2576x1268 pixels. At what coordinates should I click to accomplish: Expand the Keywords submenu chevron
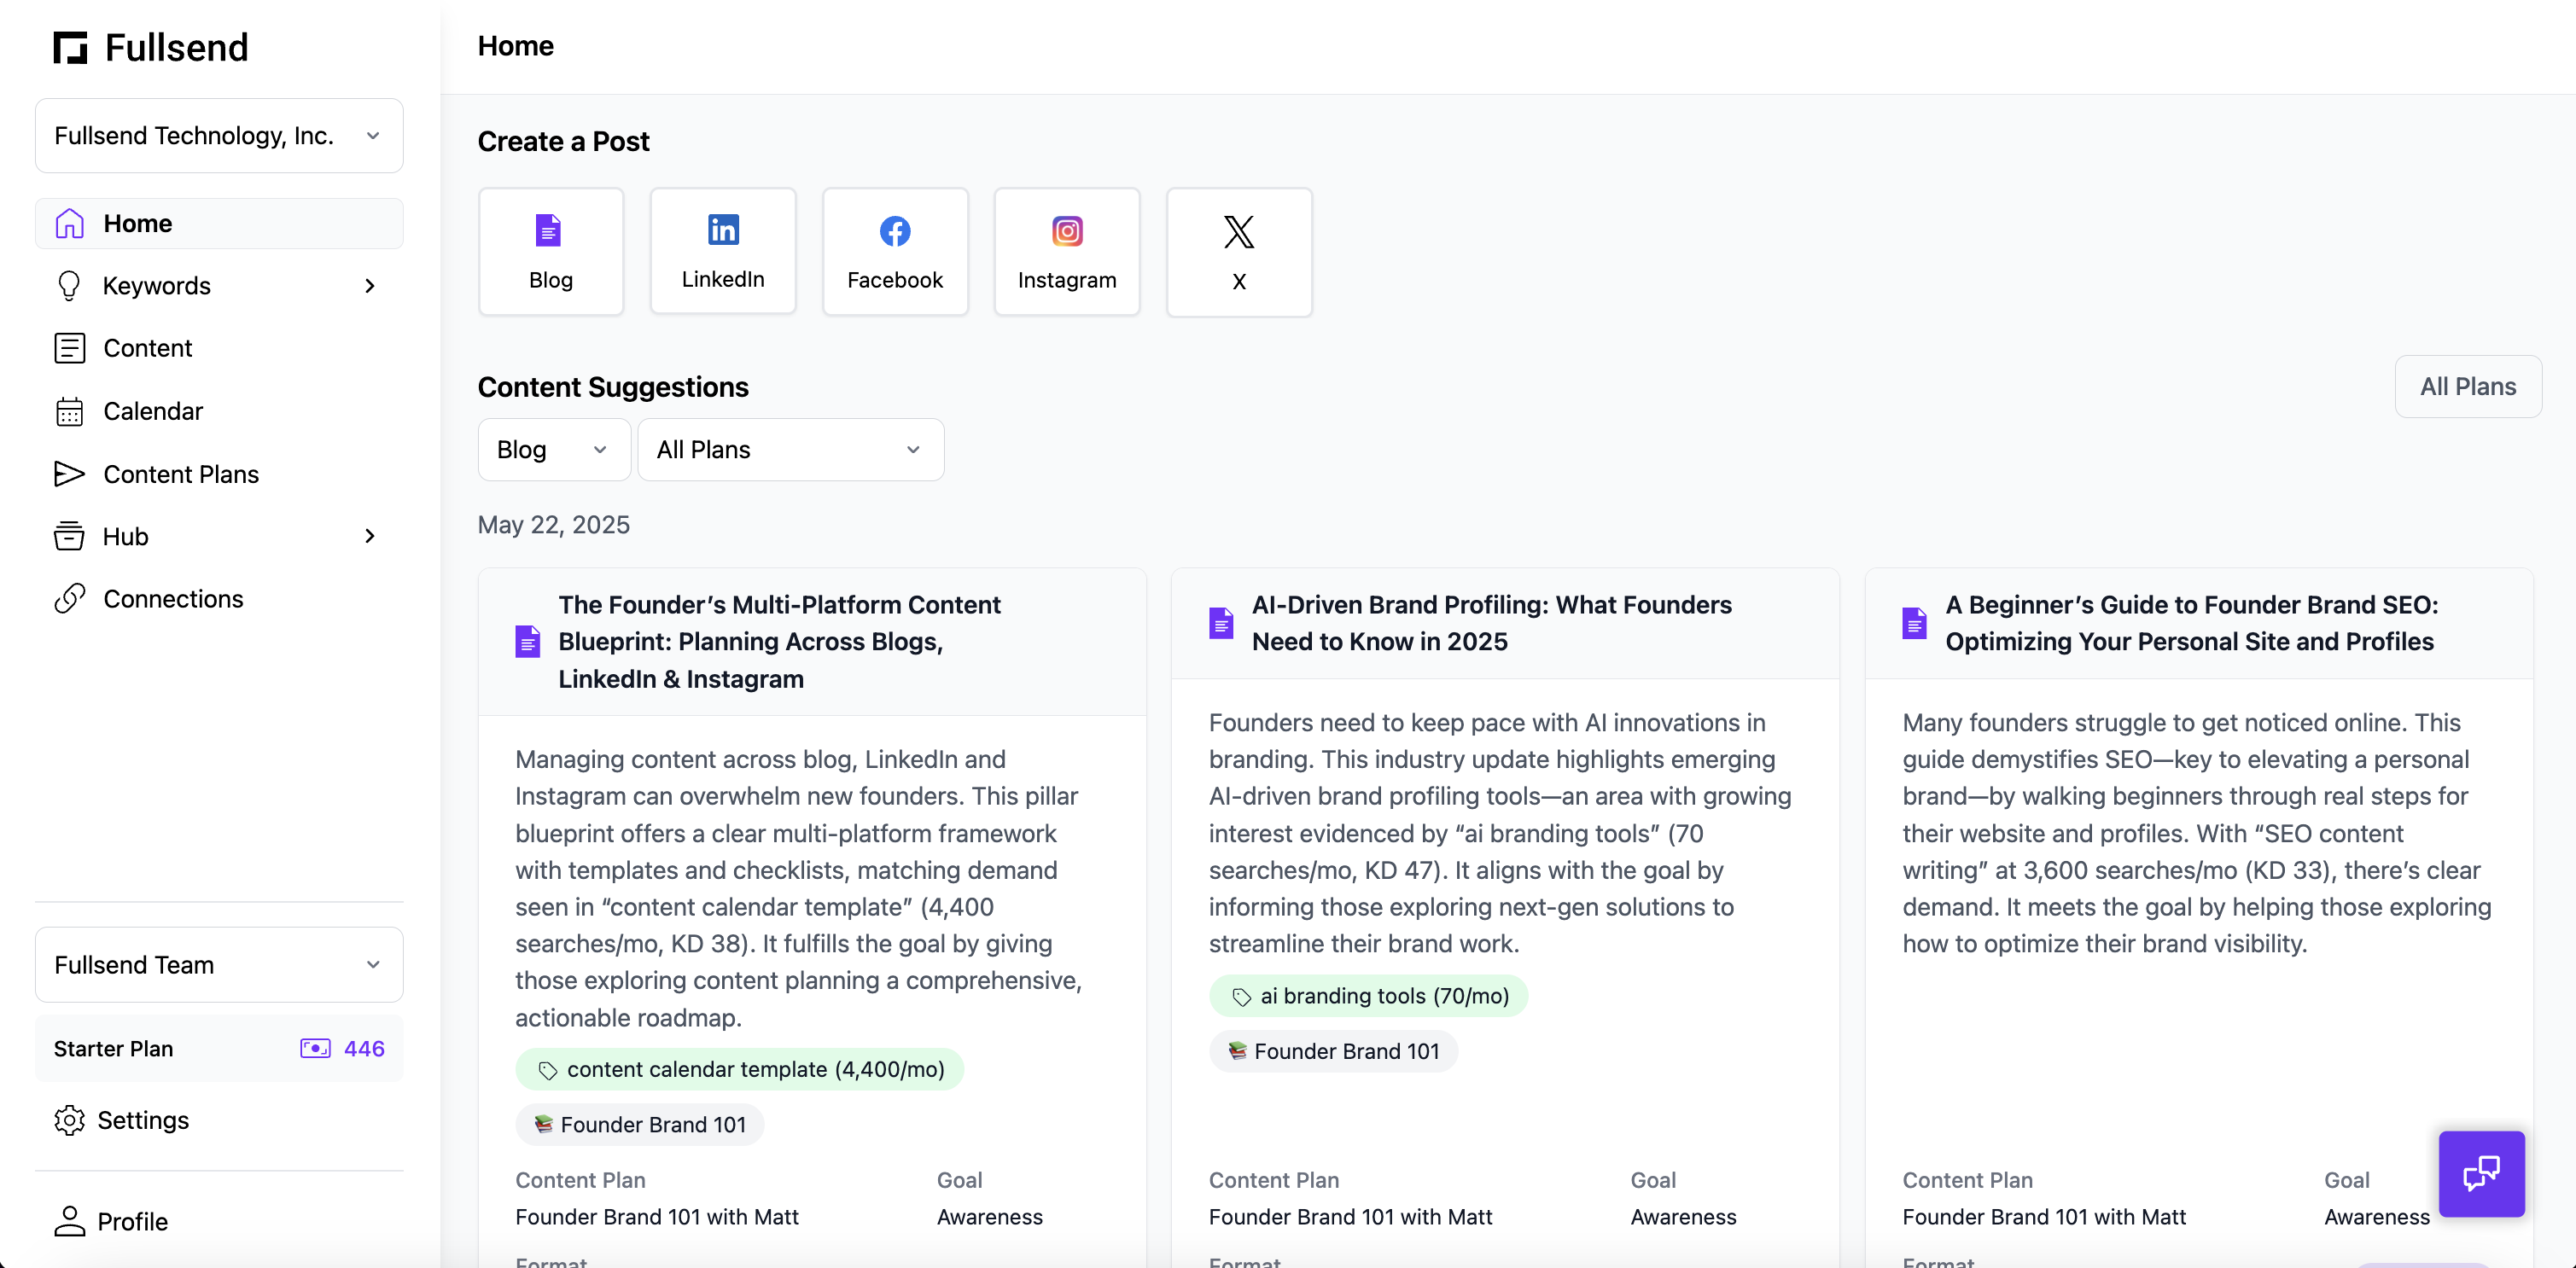point(370,286)
